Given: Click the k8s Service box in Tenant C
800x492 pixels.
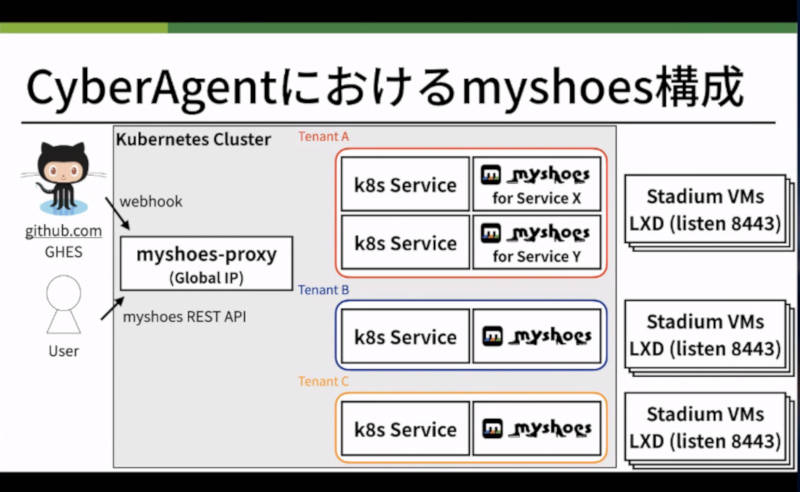Looking at the screenshot, I should tap(405, 429).
